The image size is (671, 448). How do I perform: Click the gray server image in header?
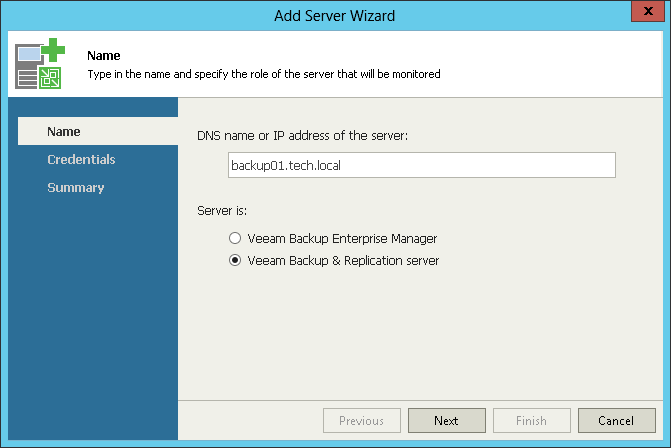27,67
